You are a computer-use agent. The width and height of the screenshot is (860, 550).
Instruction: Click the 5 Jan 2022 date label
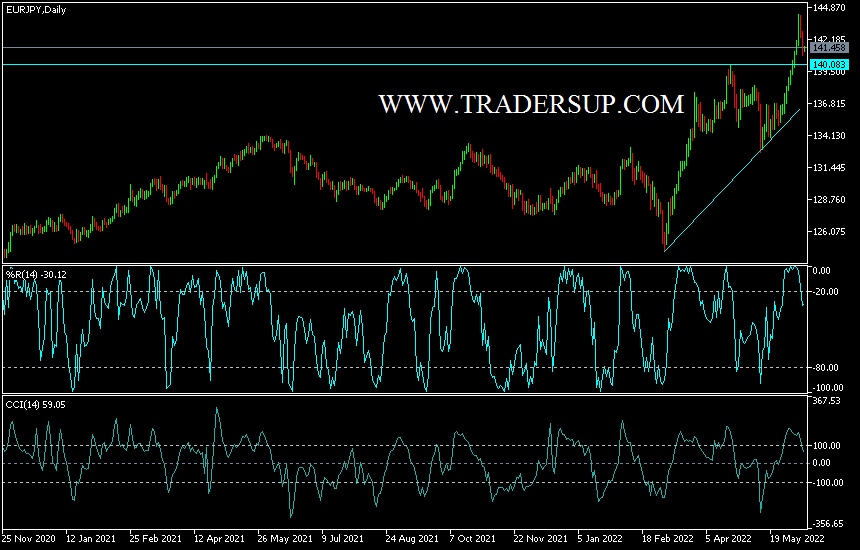pyautogui.click(x=600, y=538)
